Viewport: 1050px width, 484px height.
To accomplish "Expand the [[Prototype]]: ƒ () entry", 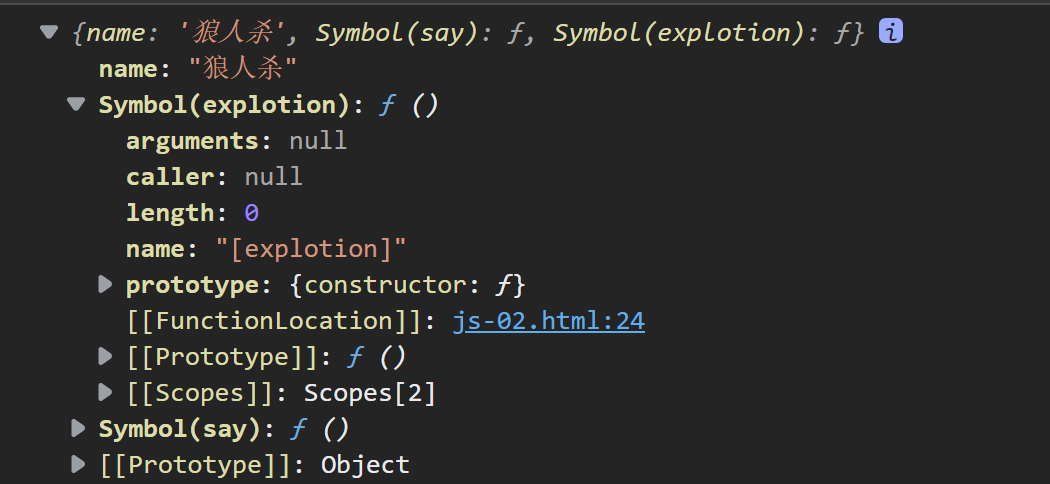I will 105,356.
